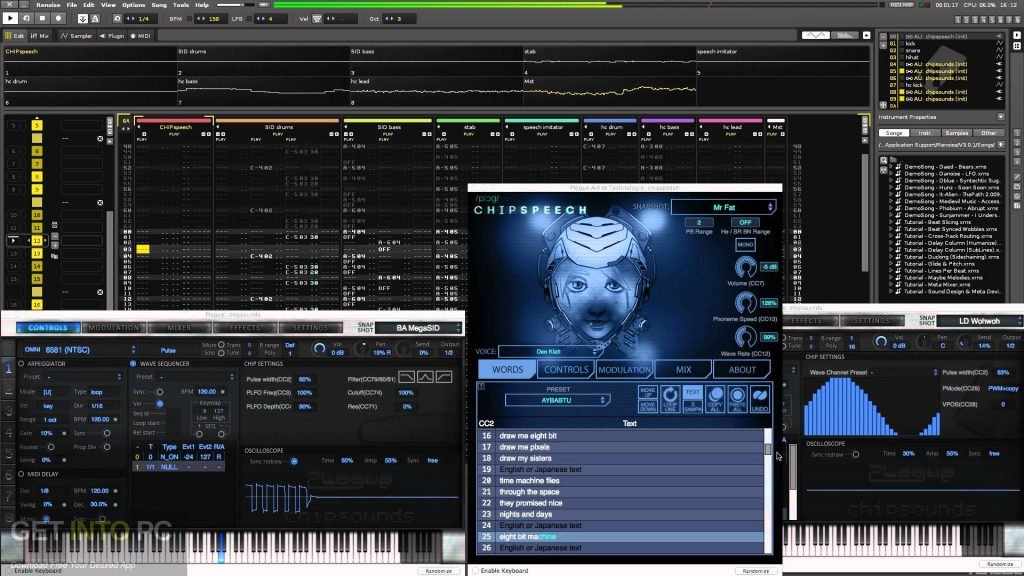Click the Undo icon in Chipspeech
Viewport: 1024px width, 576px height.
click(760, 398)
